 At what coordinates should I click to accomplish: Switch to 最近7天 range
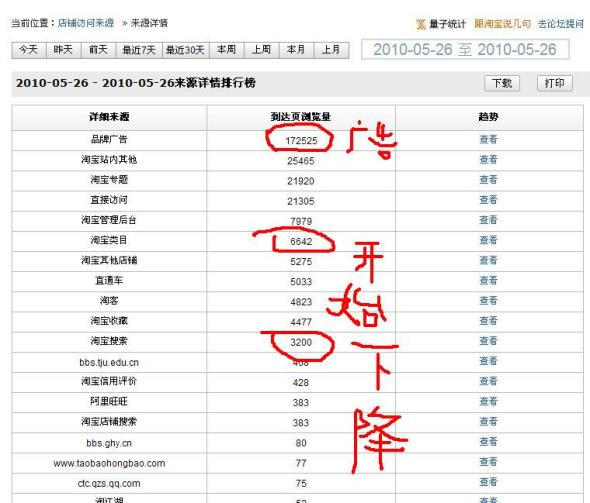click(x=139, y=50)
